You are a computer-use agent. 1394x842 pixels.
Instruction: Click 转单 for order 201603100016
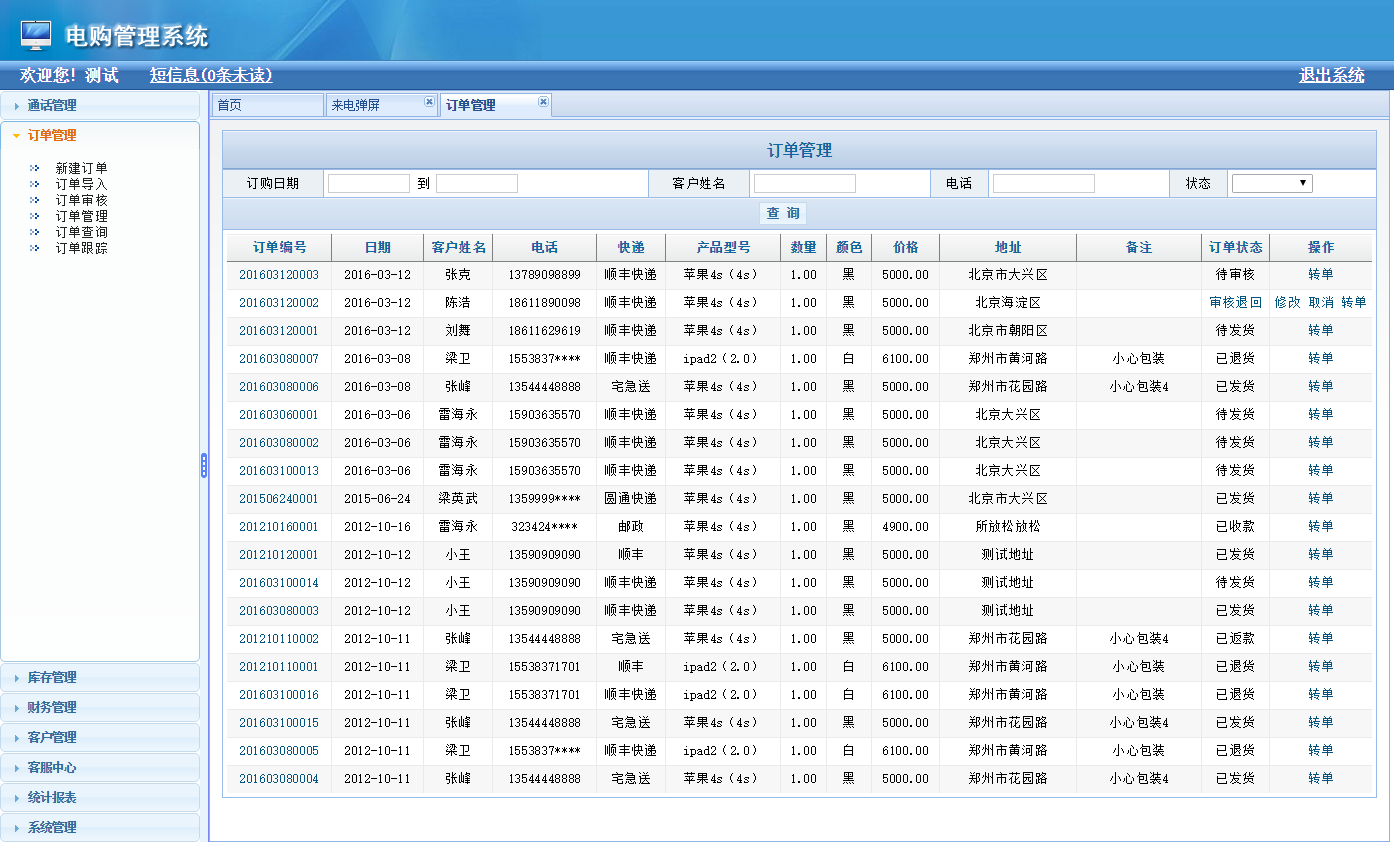tap(1321, 695)
